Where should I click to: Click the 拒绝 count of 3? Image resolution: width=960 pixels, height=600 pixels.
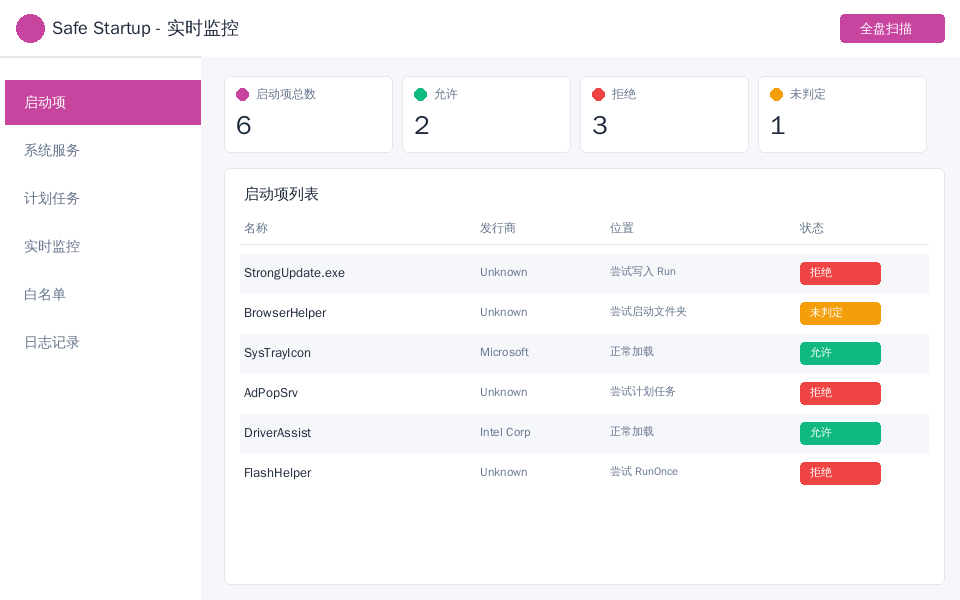[600, 126]
